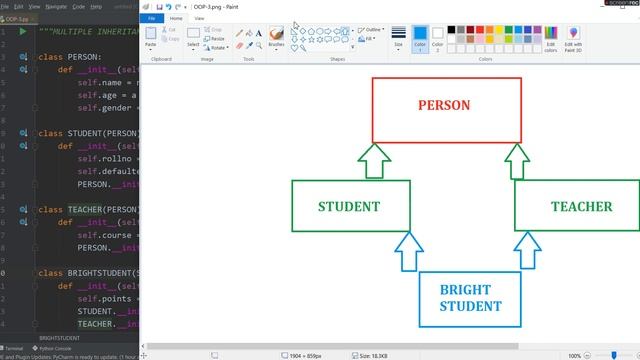640x360 pixels.
Task: Click the Redo icon in Paint title bar
Action: [x=178, y=7]
